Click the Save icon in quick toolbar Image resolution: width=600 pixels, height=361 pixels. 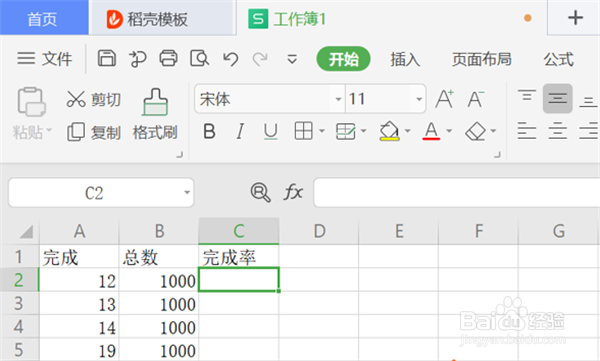click(x=107, y=59)
